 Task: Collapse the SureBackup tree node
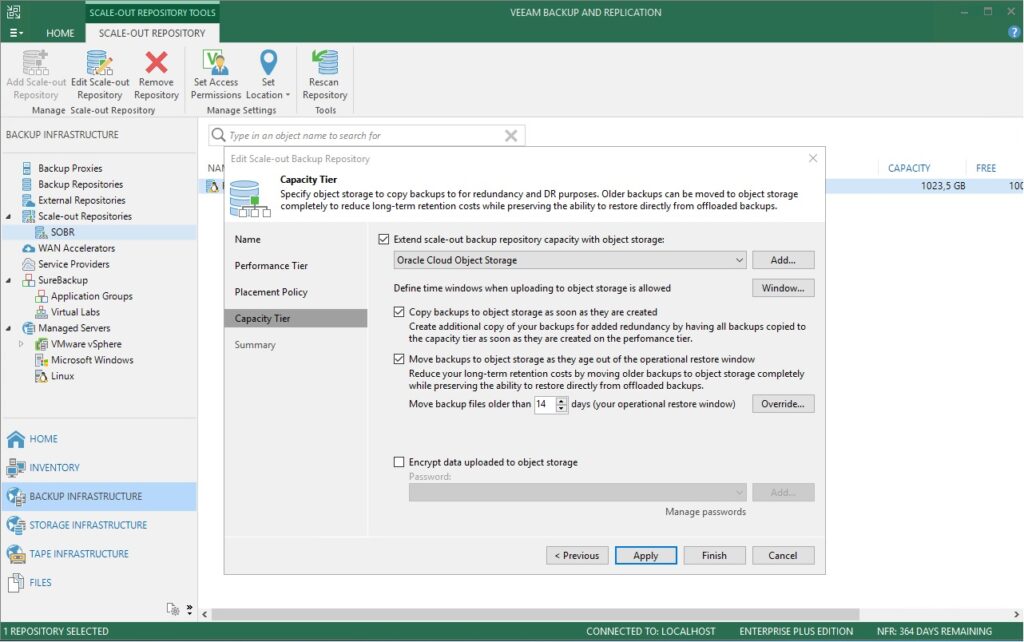coord(9,280)
